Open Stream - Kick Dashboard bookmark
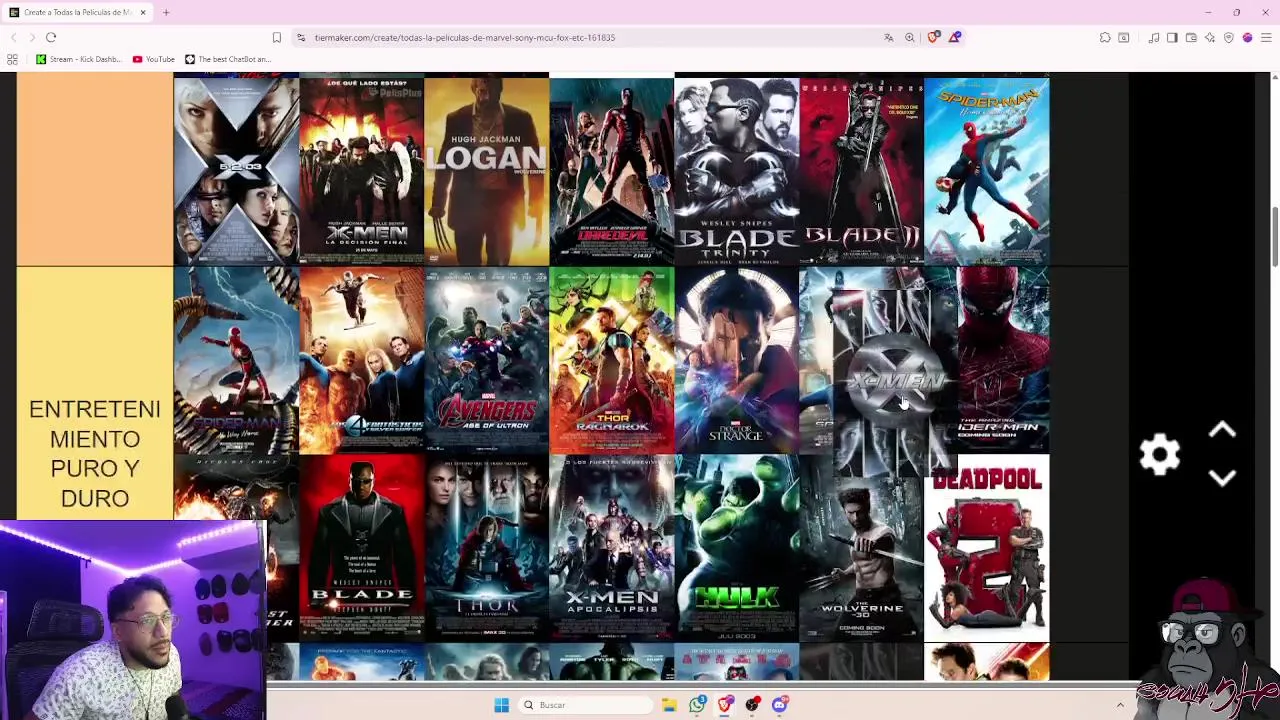Viewport: 1280px width, 720px height. (x=78, y=59)
